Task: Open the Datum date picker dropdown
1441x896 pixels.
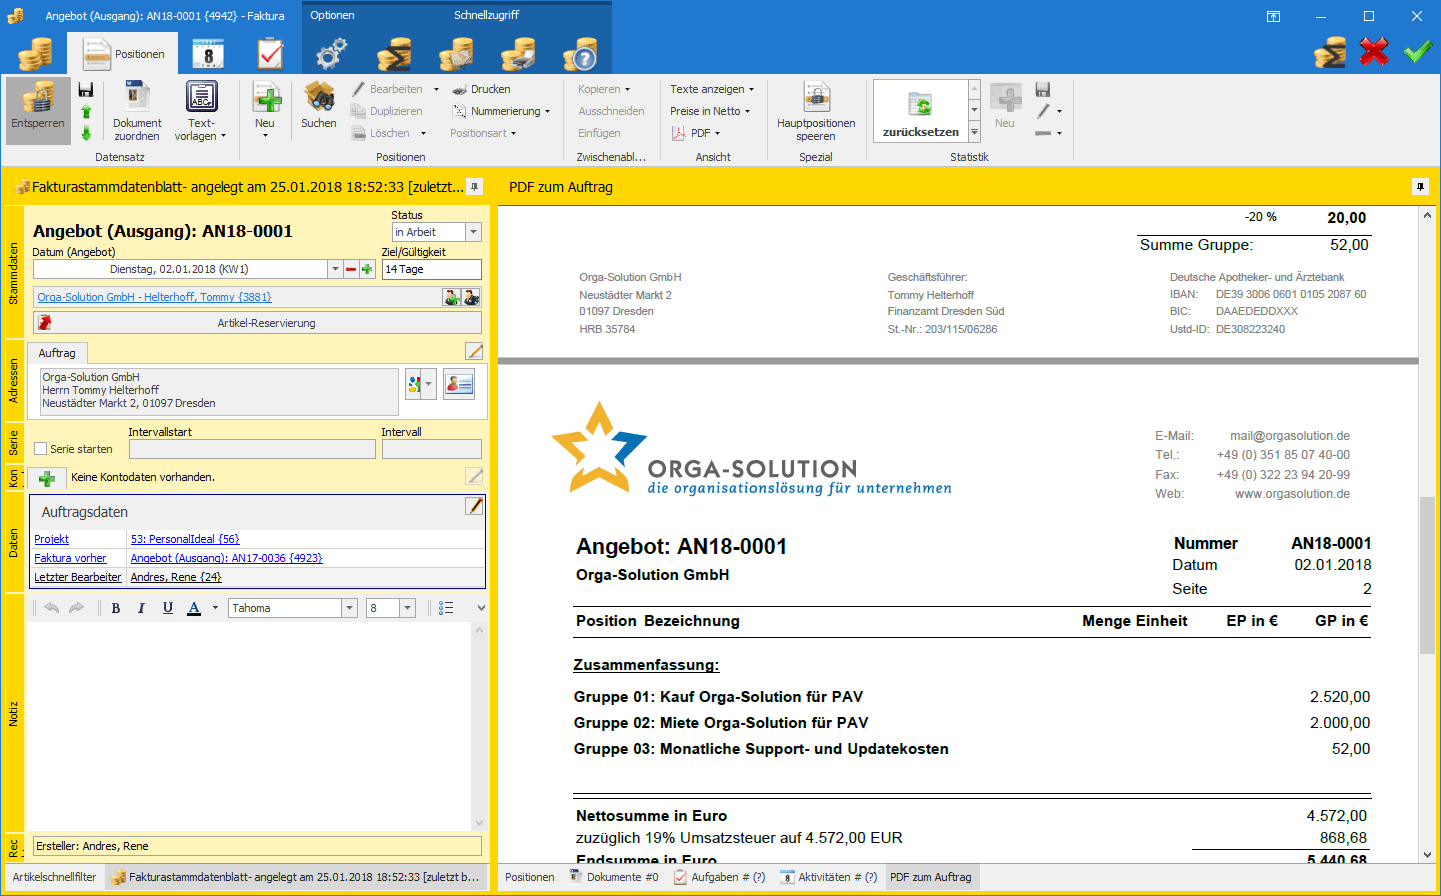Action: tap(335, 269)
